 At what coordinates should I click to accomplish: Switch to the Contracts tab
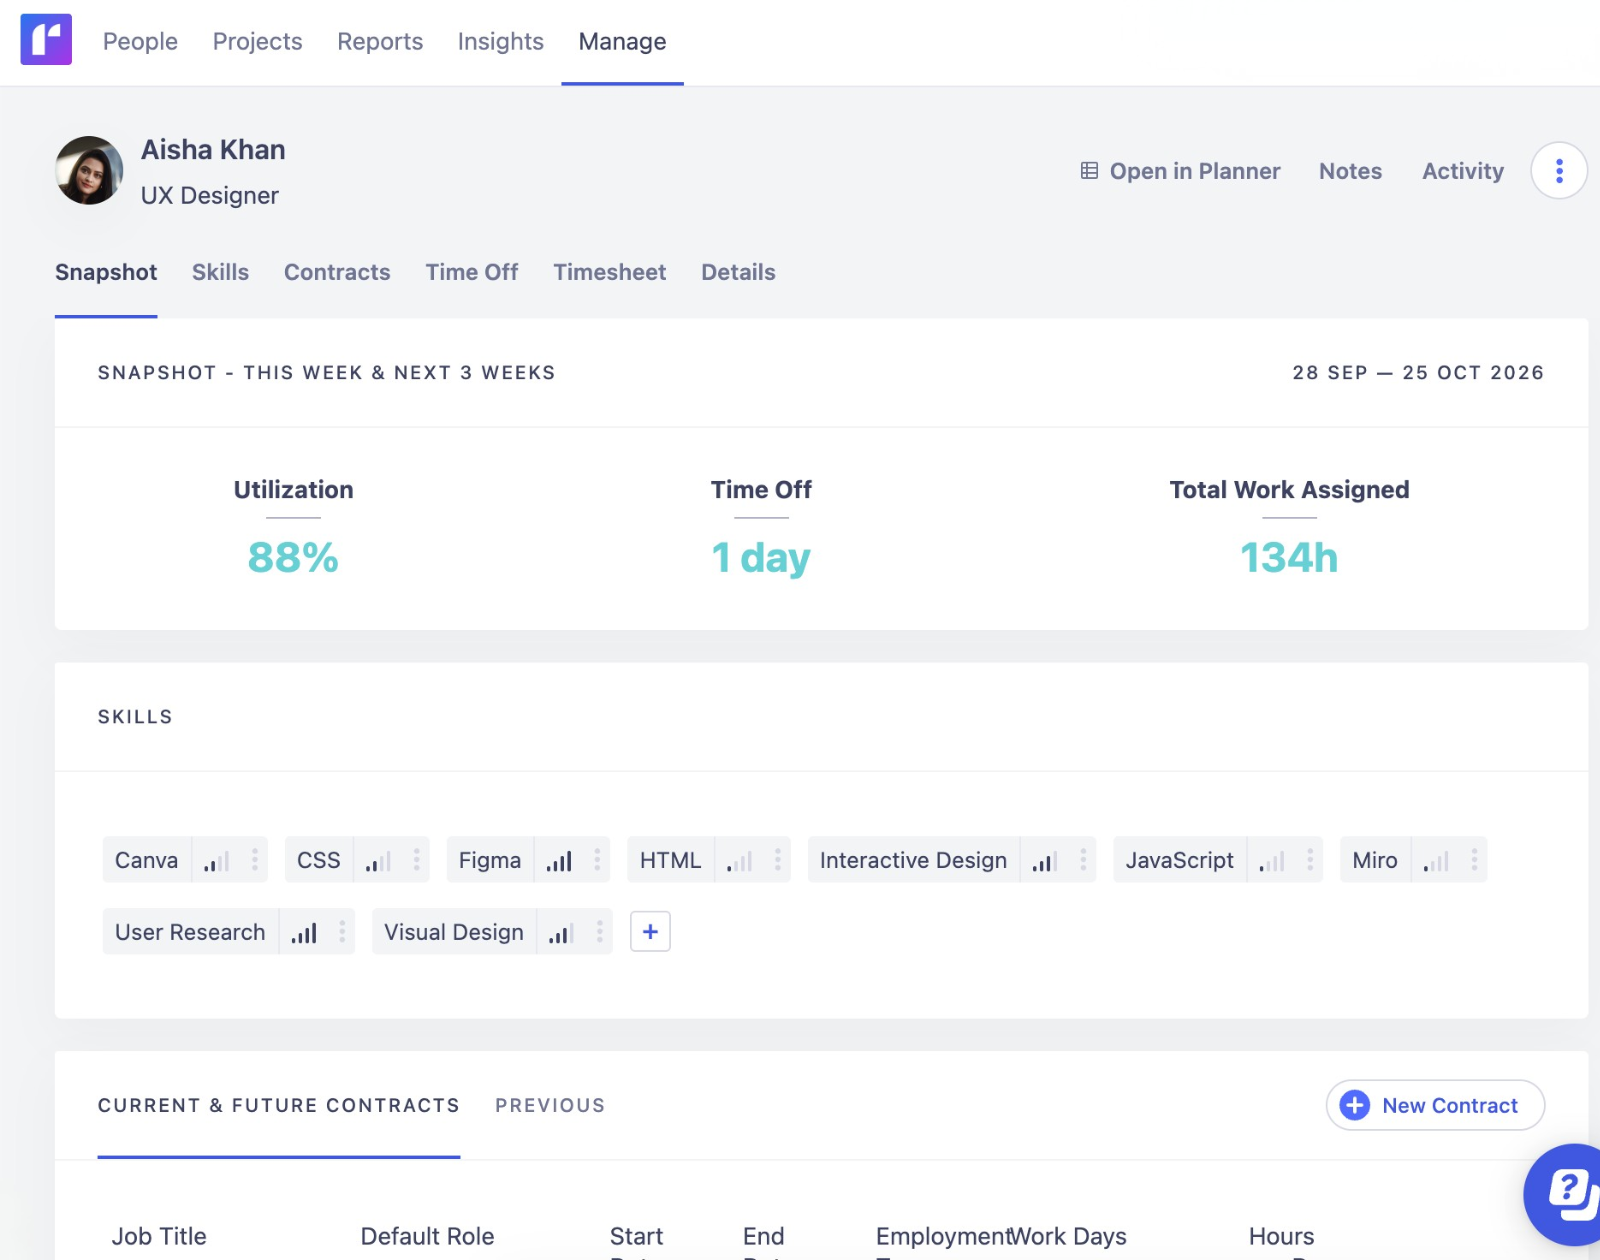[x=337, y=272]
